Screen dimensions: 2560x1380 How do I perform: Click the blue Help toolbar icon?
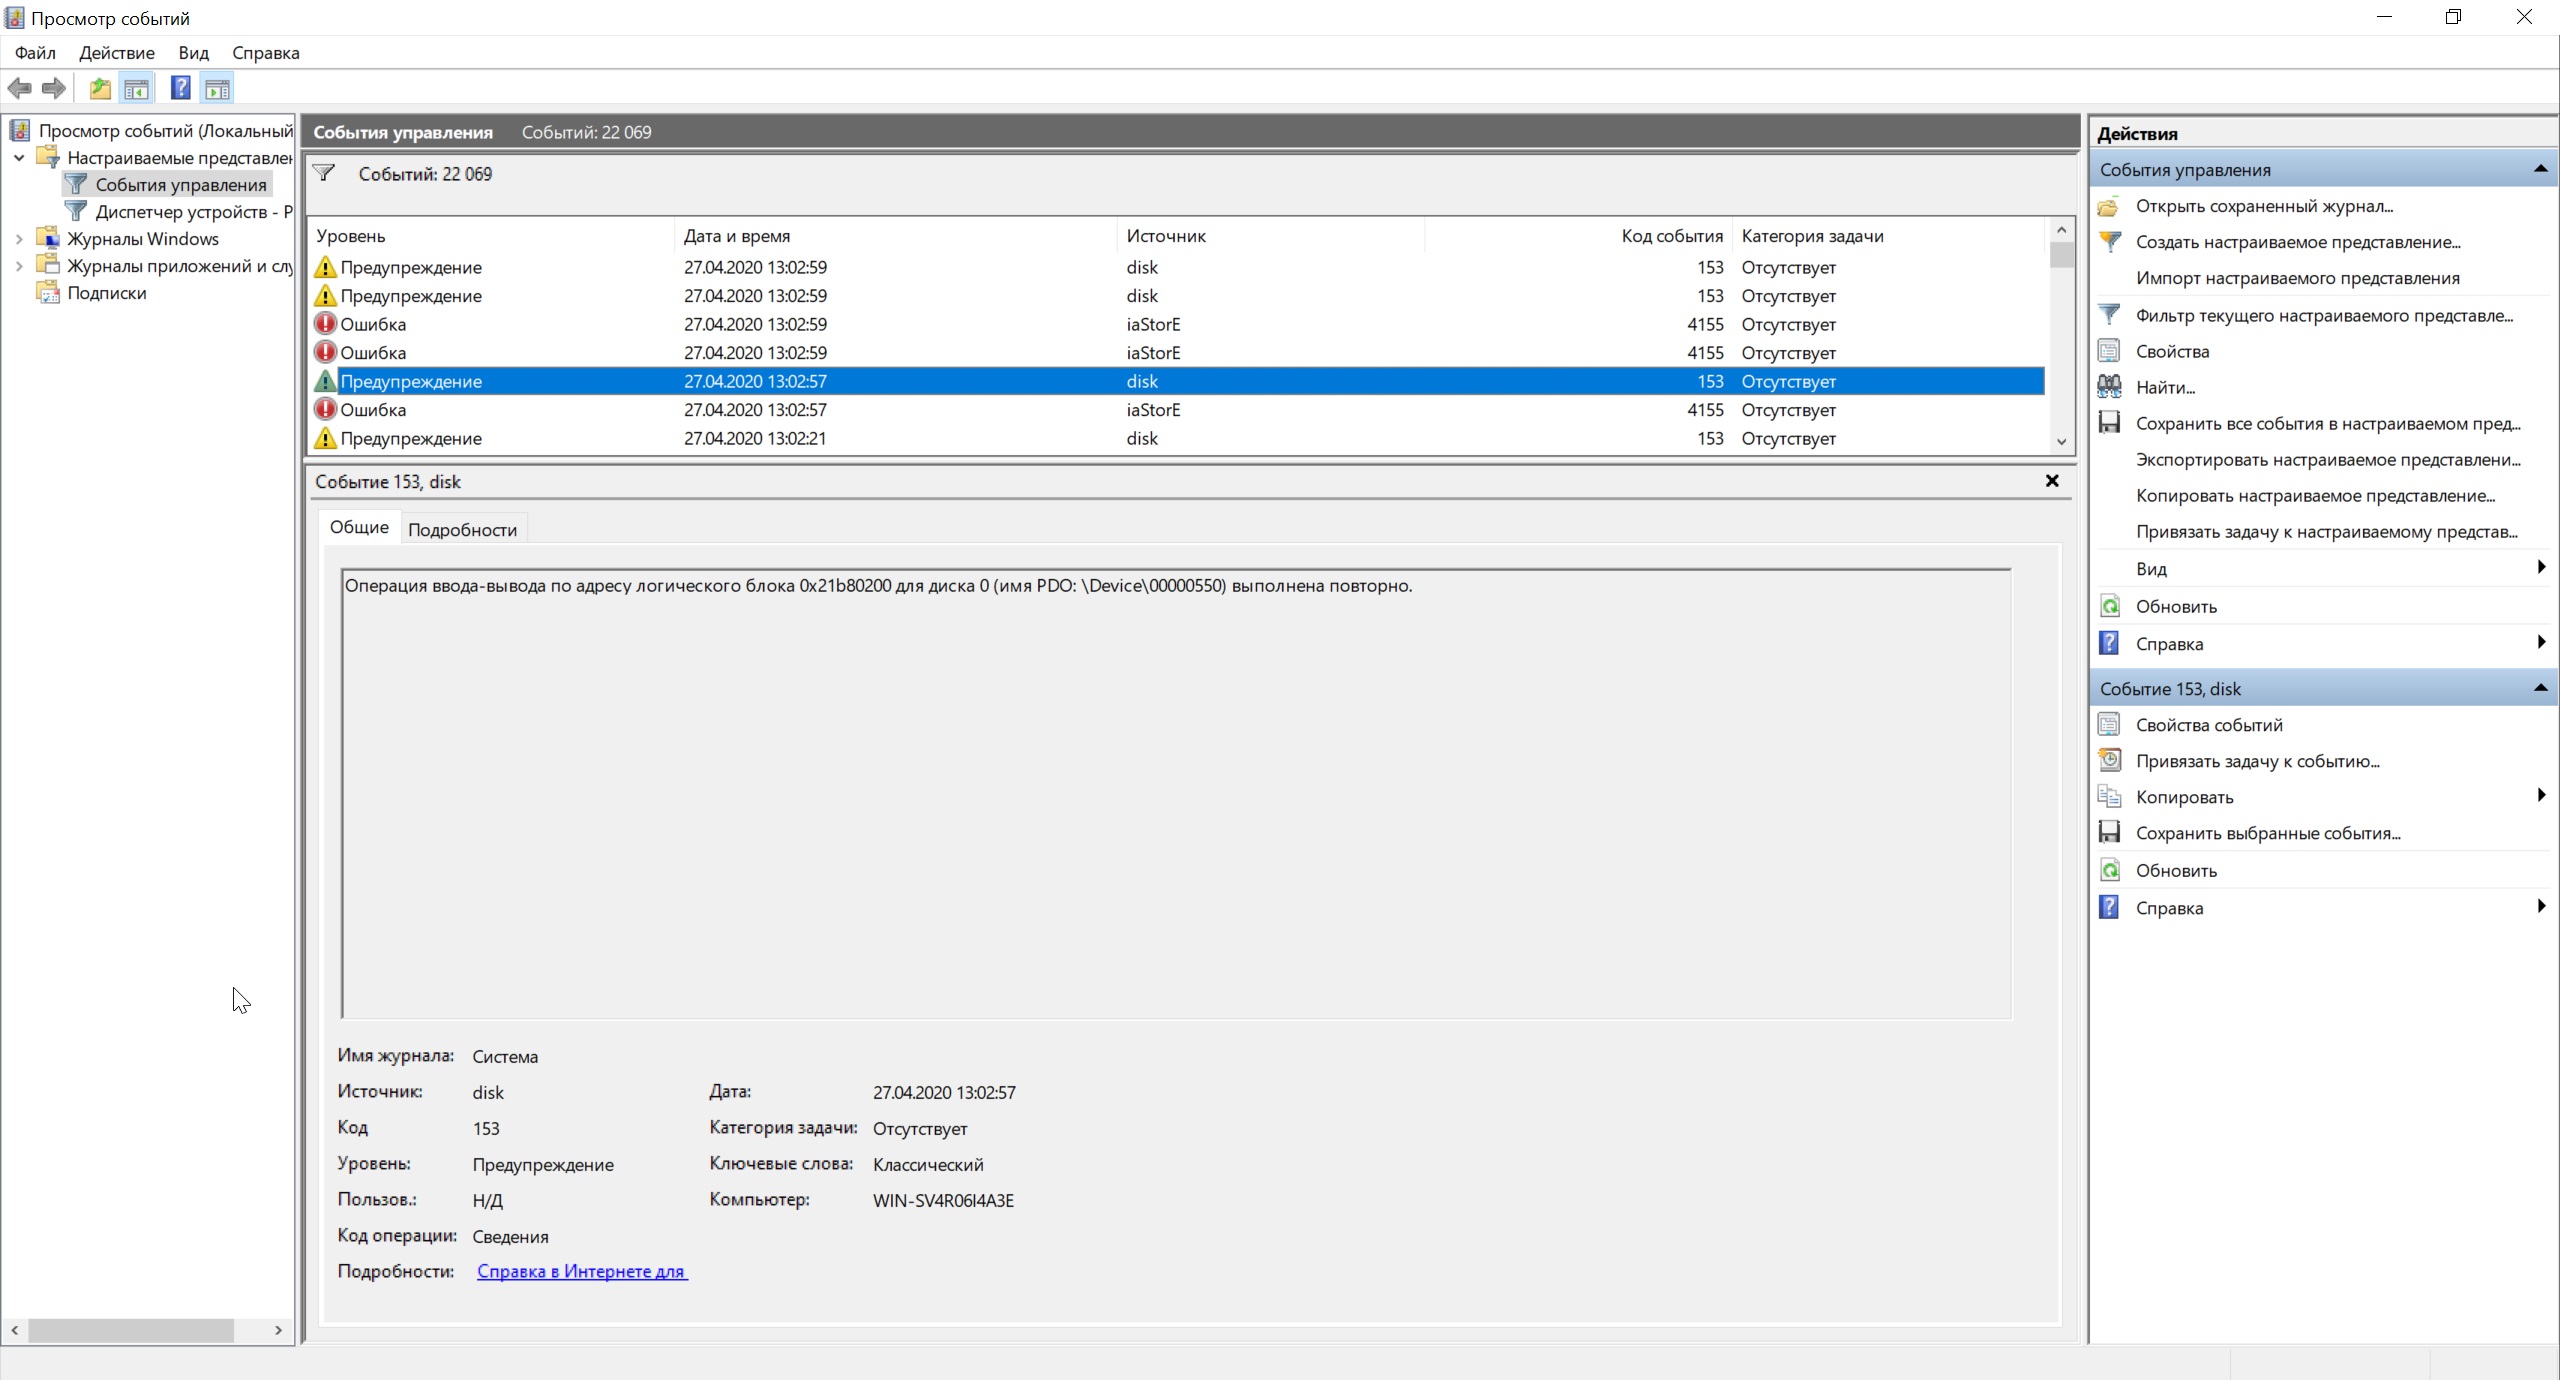180,89
